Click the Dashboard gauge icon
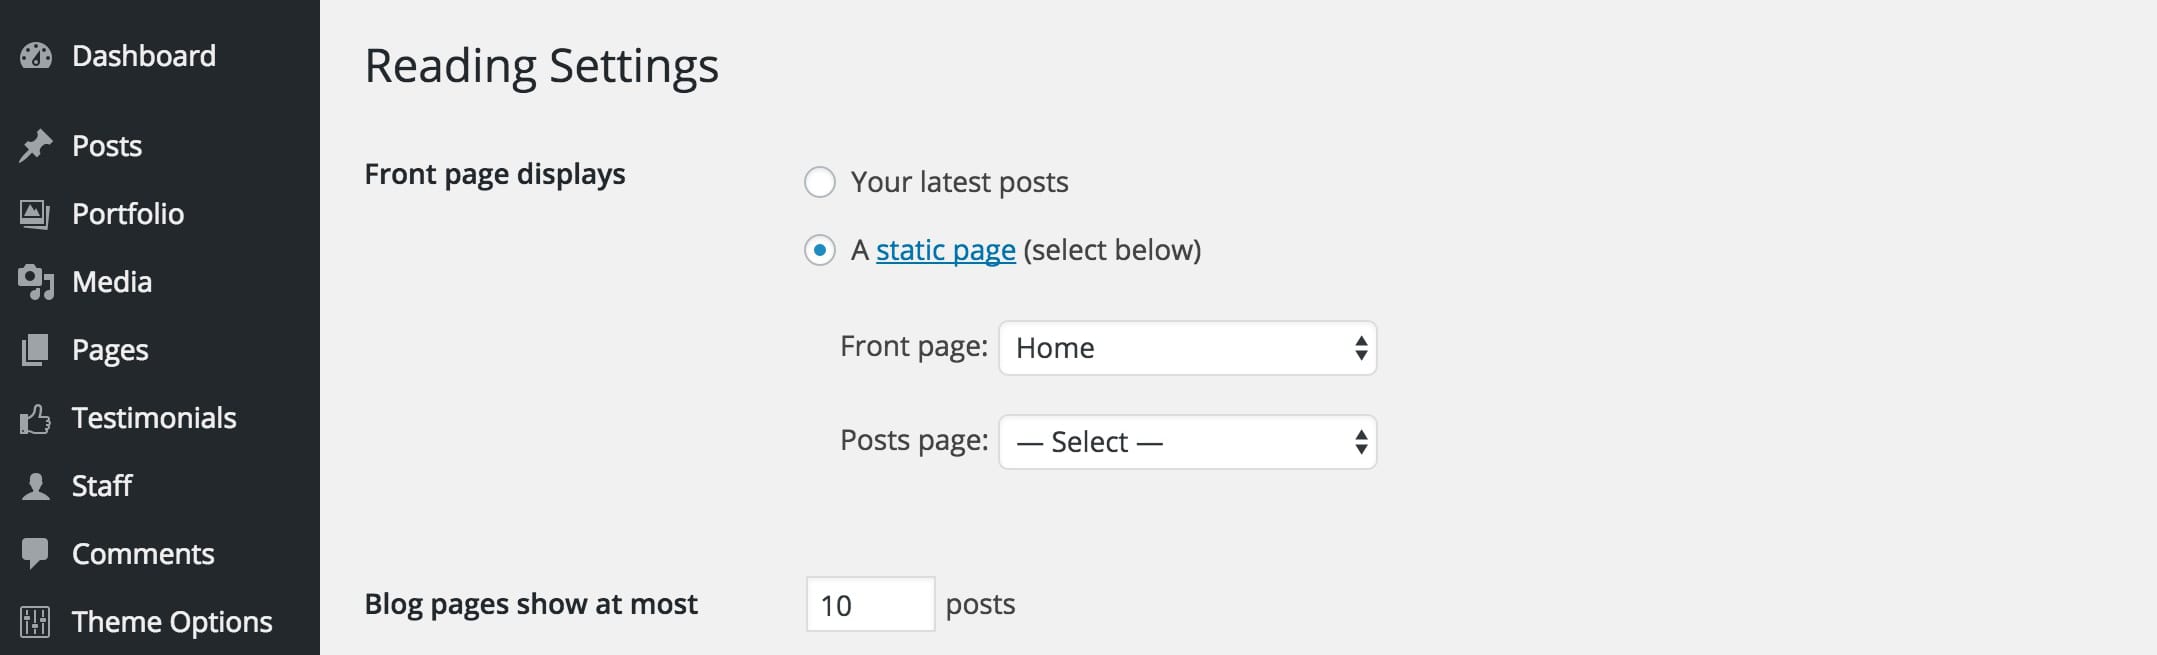2157x655 pixels. pyautogui.click(x=36, y=56)
